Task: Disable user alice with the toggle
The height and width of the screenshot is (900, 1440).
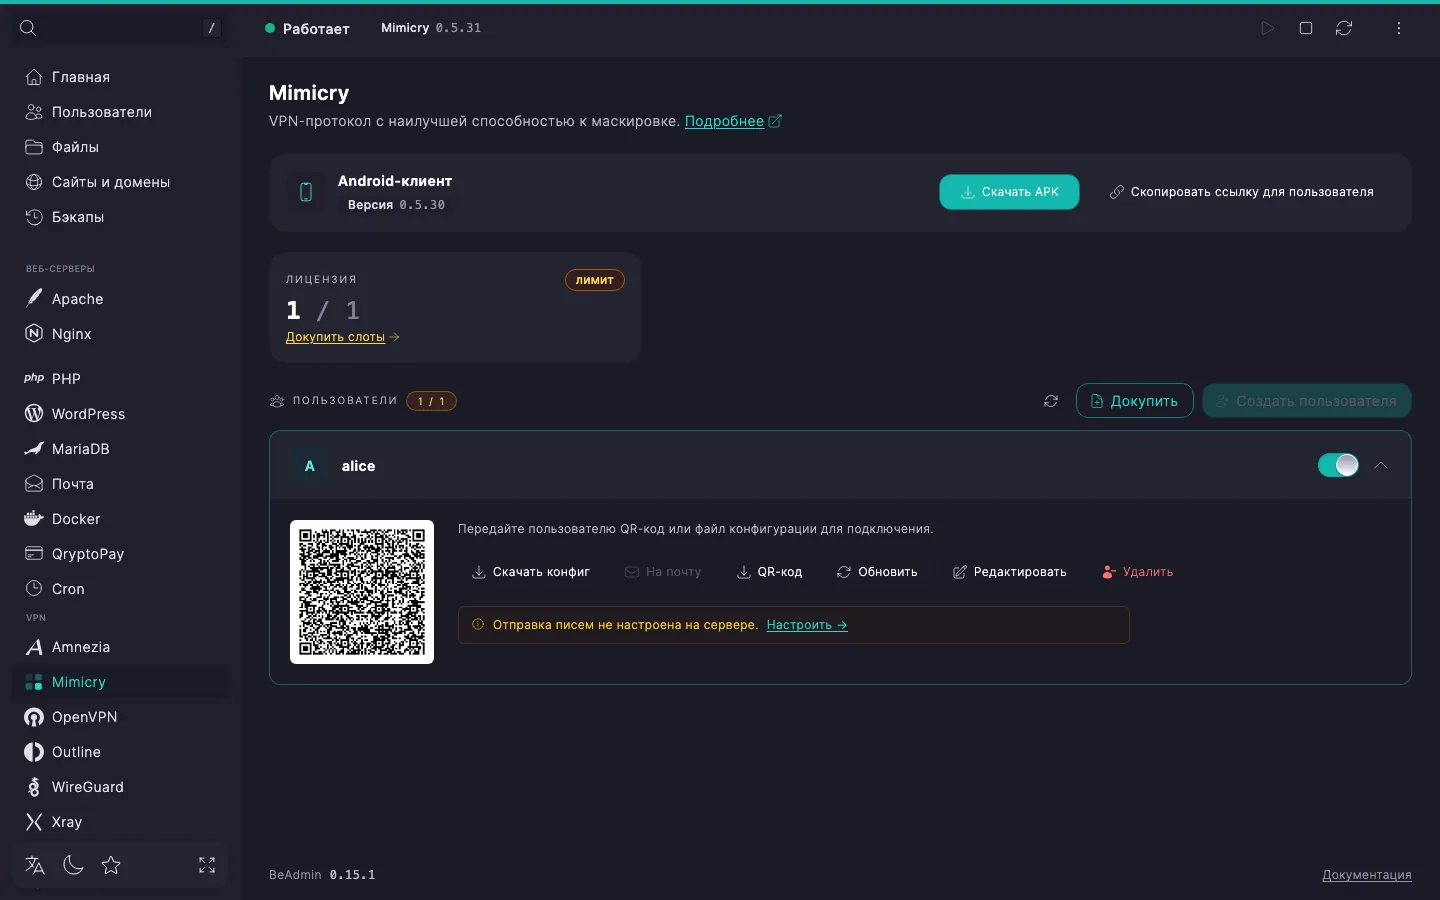Action: pyautogui.click(x=1338, y=465)
